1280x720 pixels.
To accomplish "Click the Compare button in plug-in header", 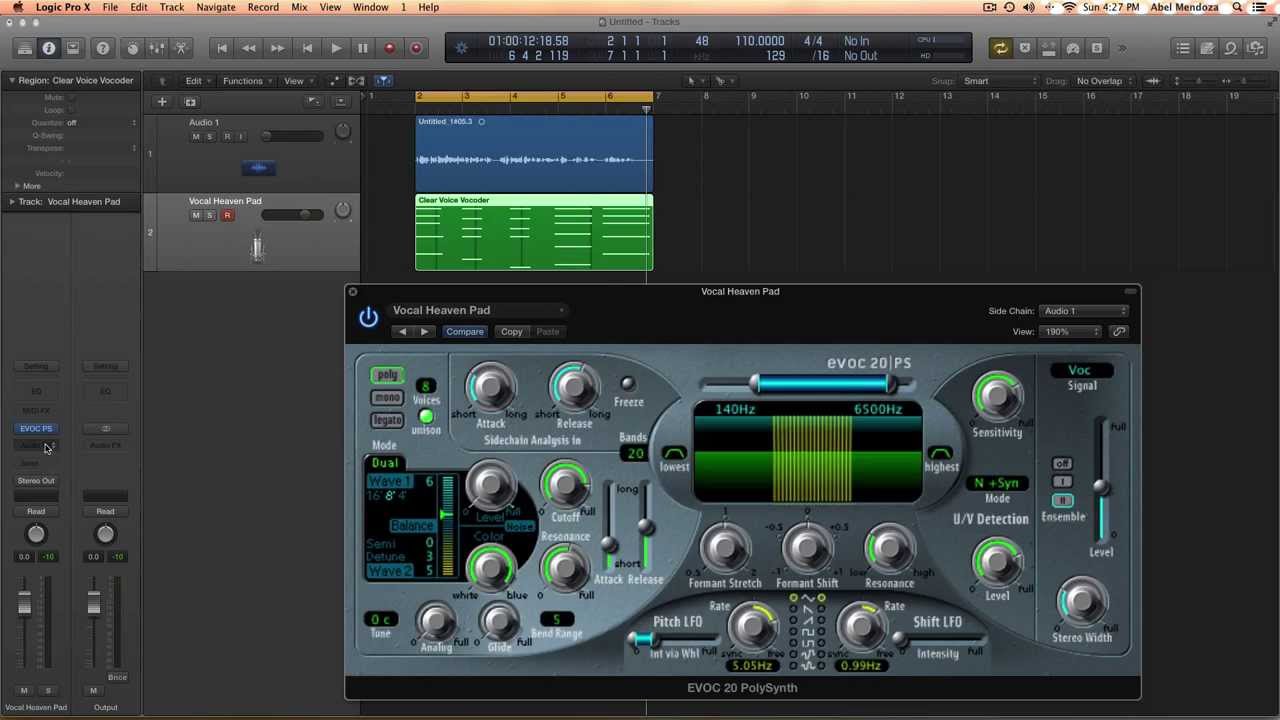I will click(465, 332).
